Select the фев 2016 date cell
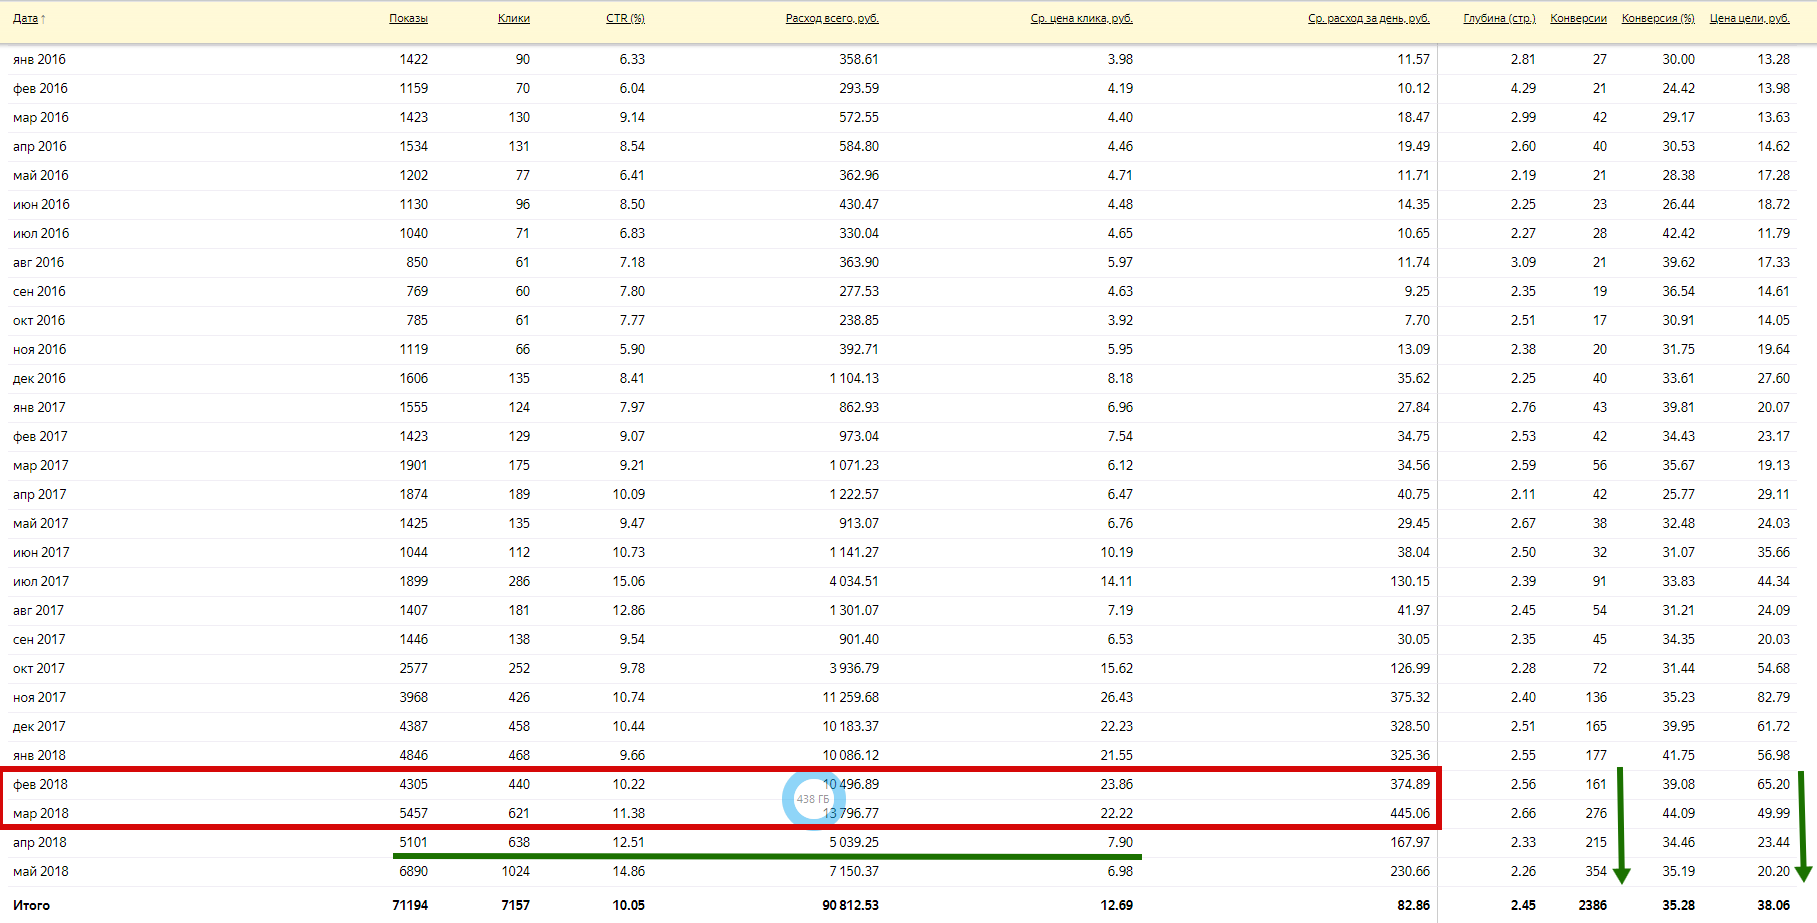Image resolution: width=1817 pixels, height=923 pixels. tap(40, 88)
